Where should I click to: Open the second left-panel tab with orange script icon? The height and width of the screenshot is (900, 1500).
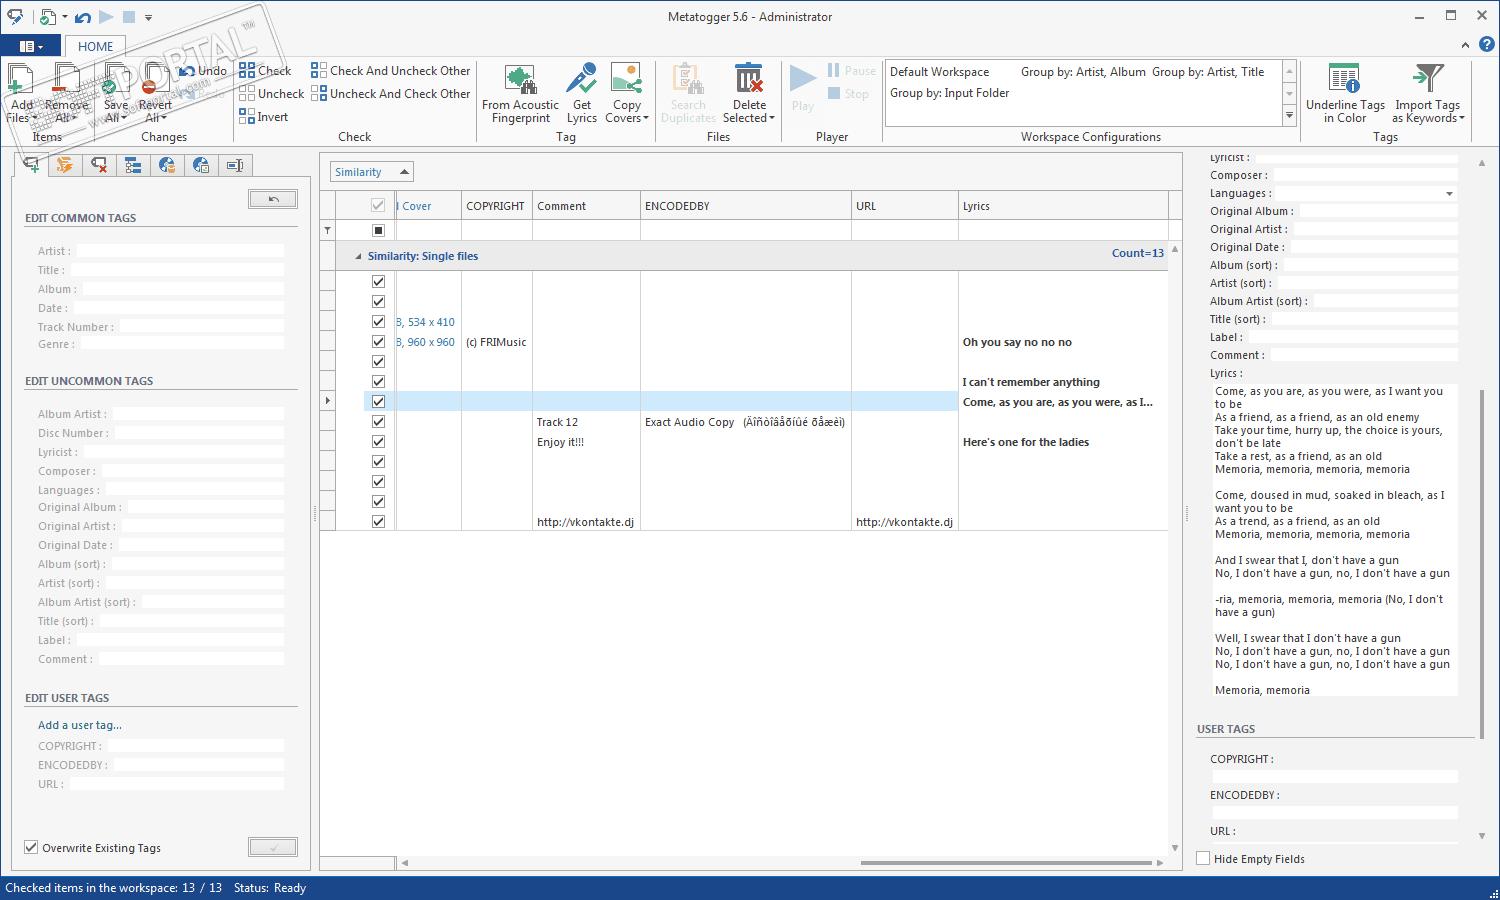[65, 165]
